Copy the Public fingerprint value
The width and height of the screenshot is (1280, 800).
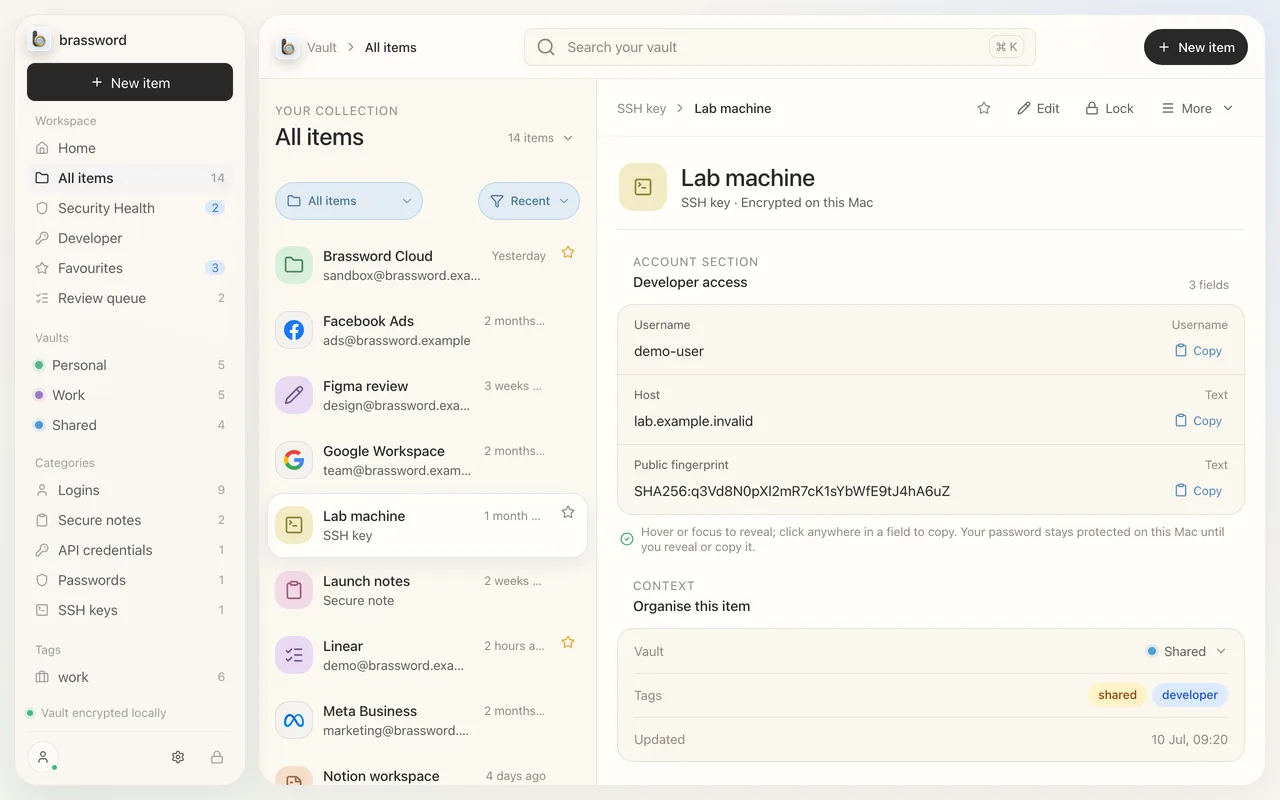click(1198, 491)
